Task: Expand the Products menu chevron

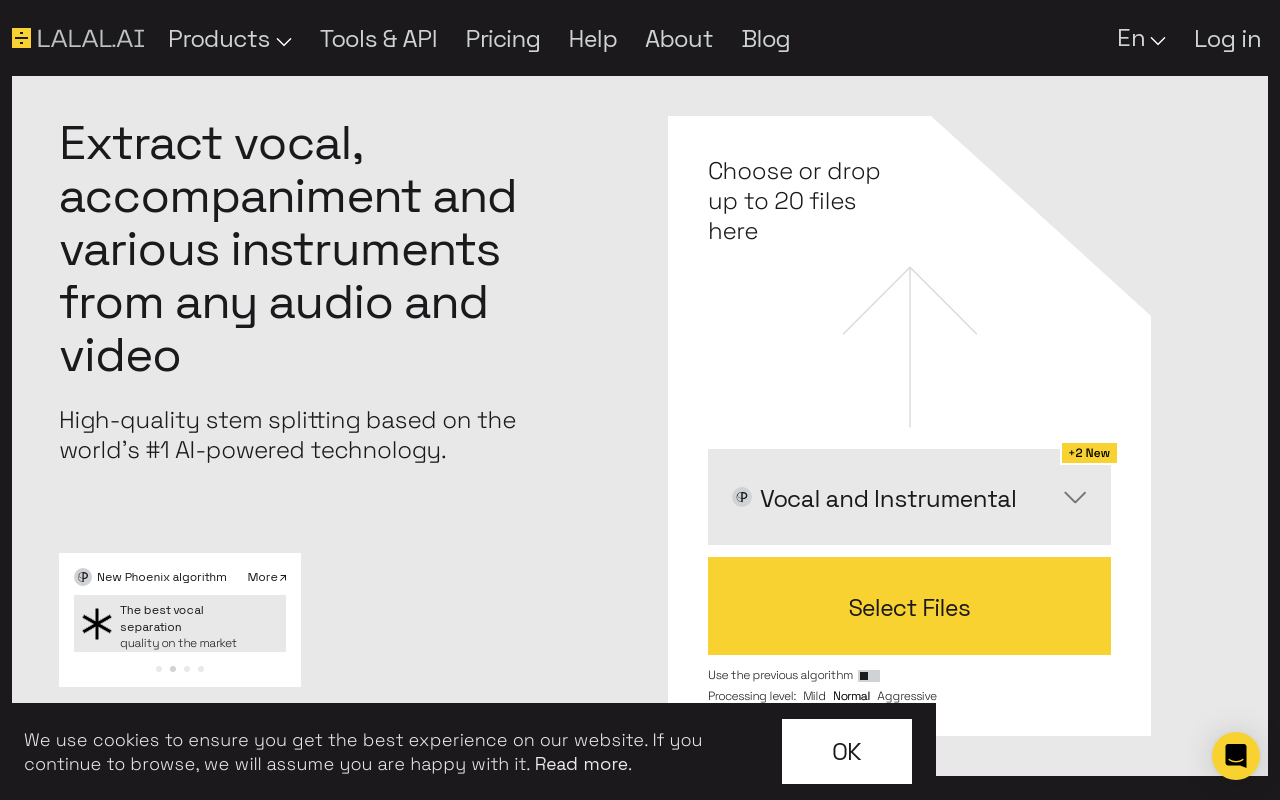Action: pyautogui.click(x=284, y=42)
